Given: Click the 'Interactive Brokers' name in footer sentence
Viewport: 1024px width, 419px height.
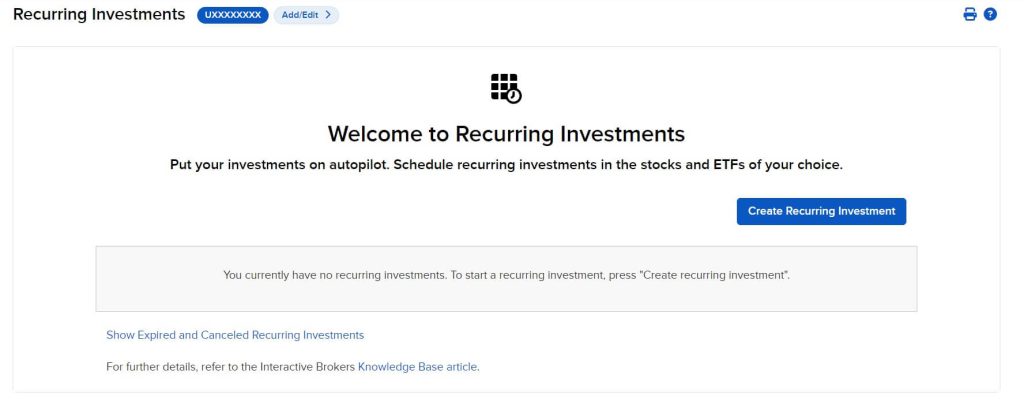Looking at the screenshot, I should (308, 367).
